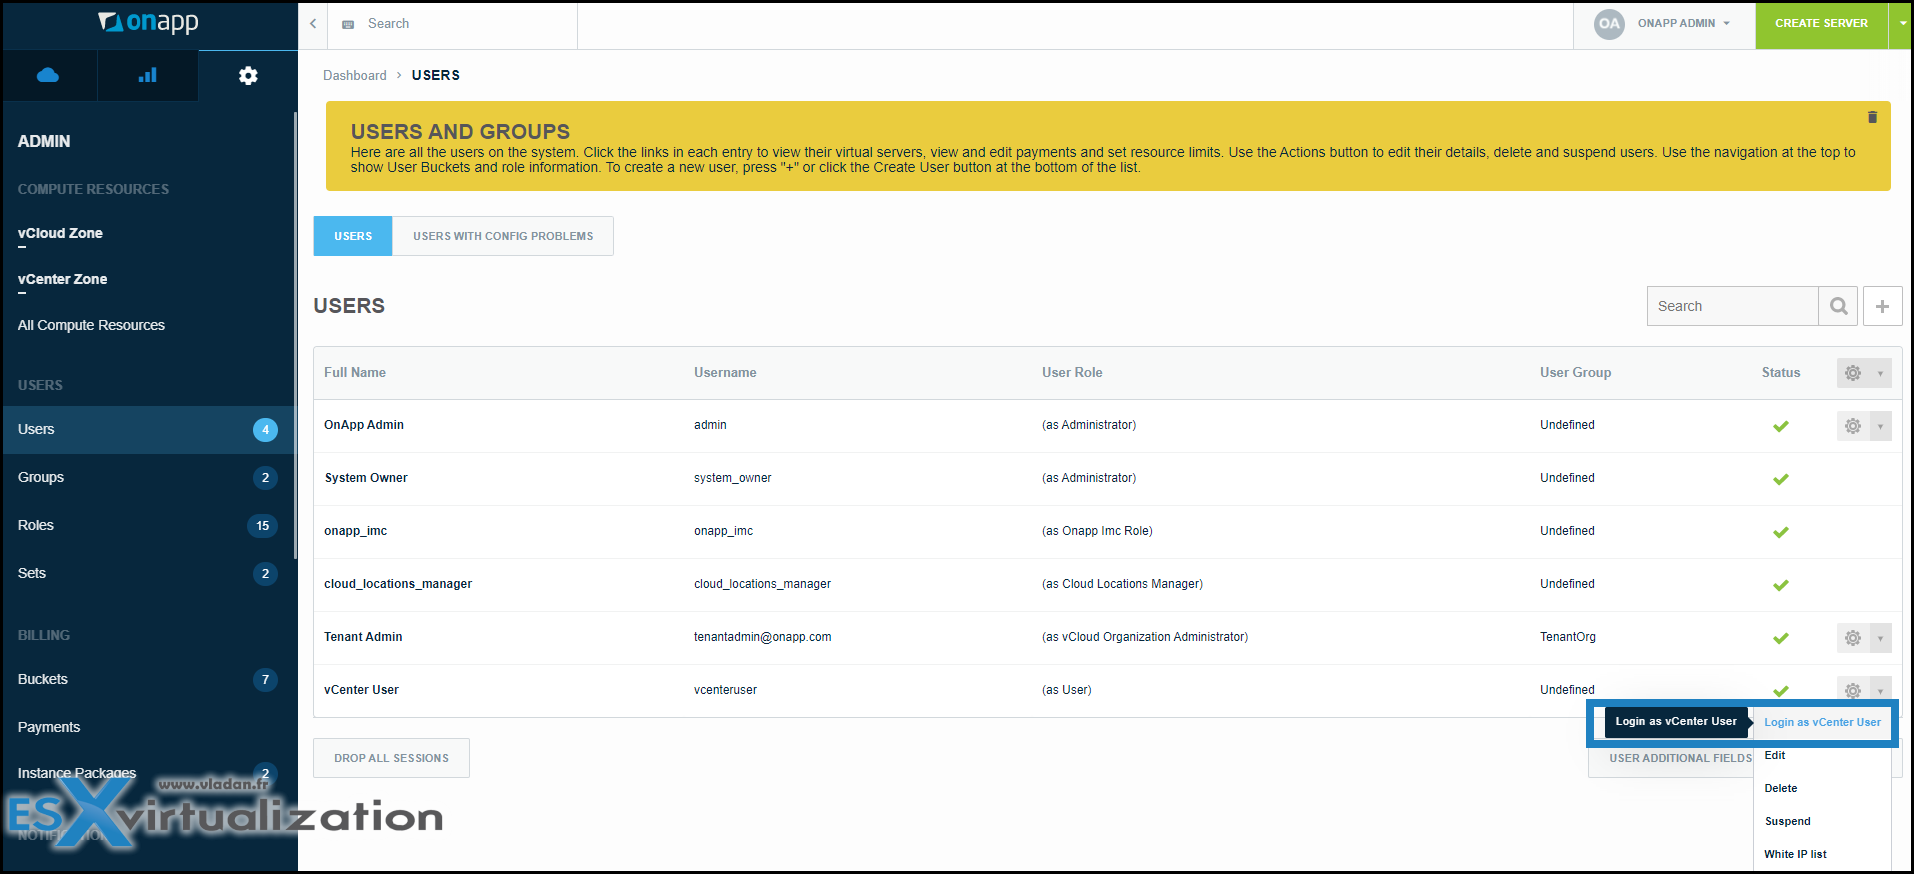
Task: Sort by Full Name column header
Action: point(355,372)
